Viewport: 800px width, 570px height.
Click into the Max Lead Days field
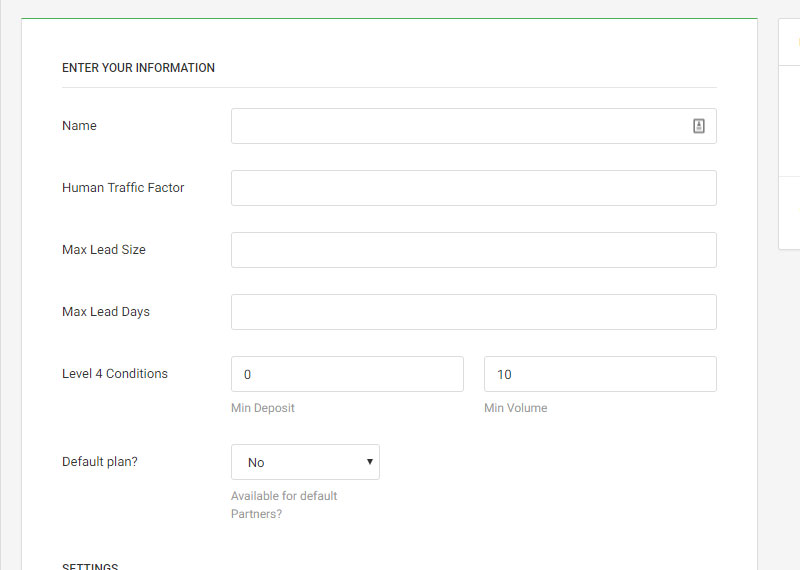(473, 312)
